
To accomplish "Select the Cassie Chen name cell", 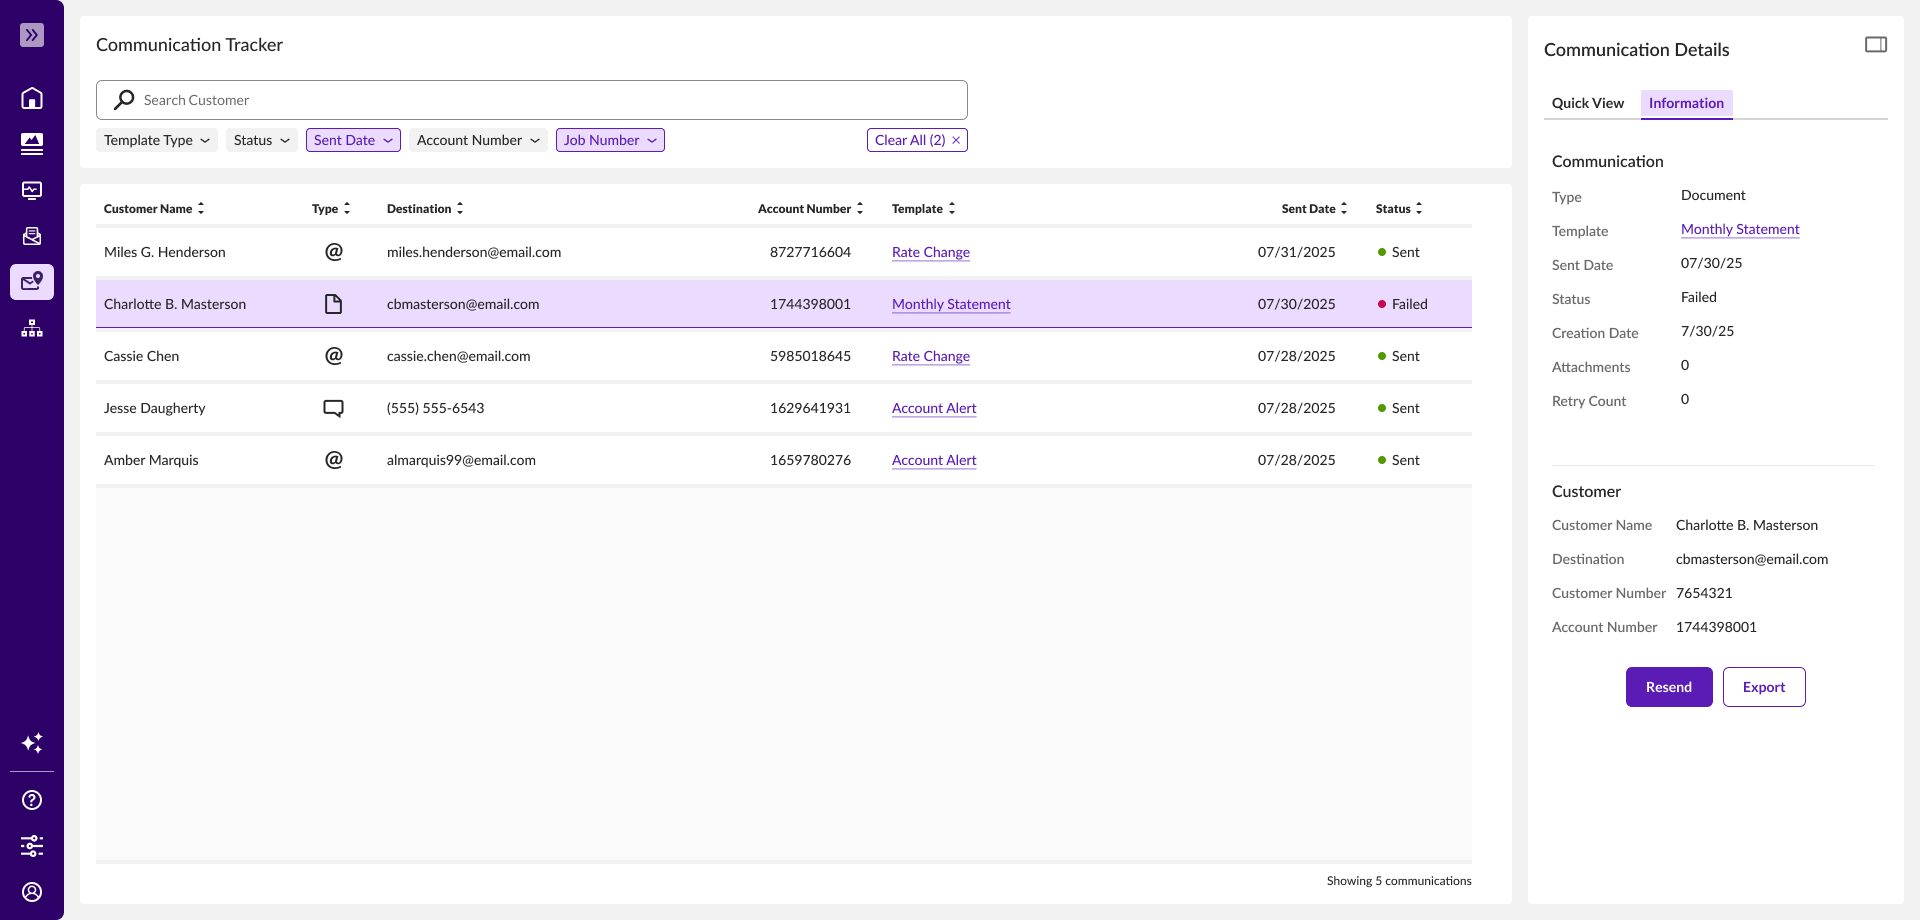I will pyautogui.click(x=142, y=356).
